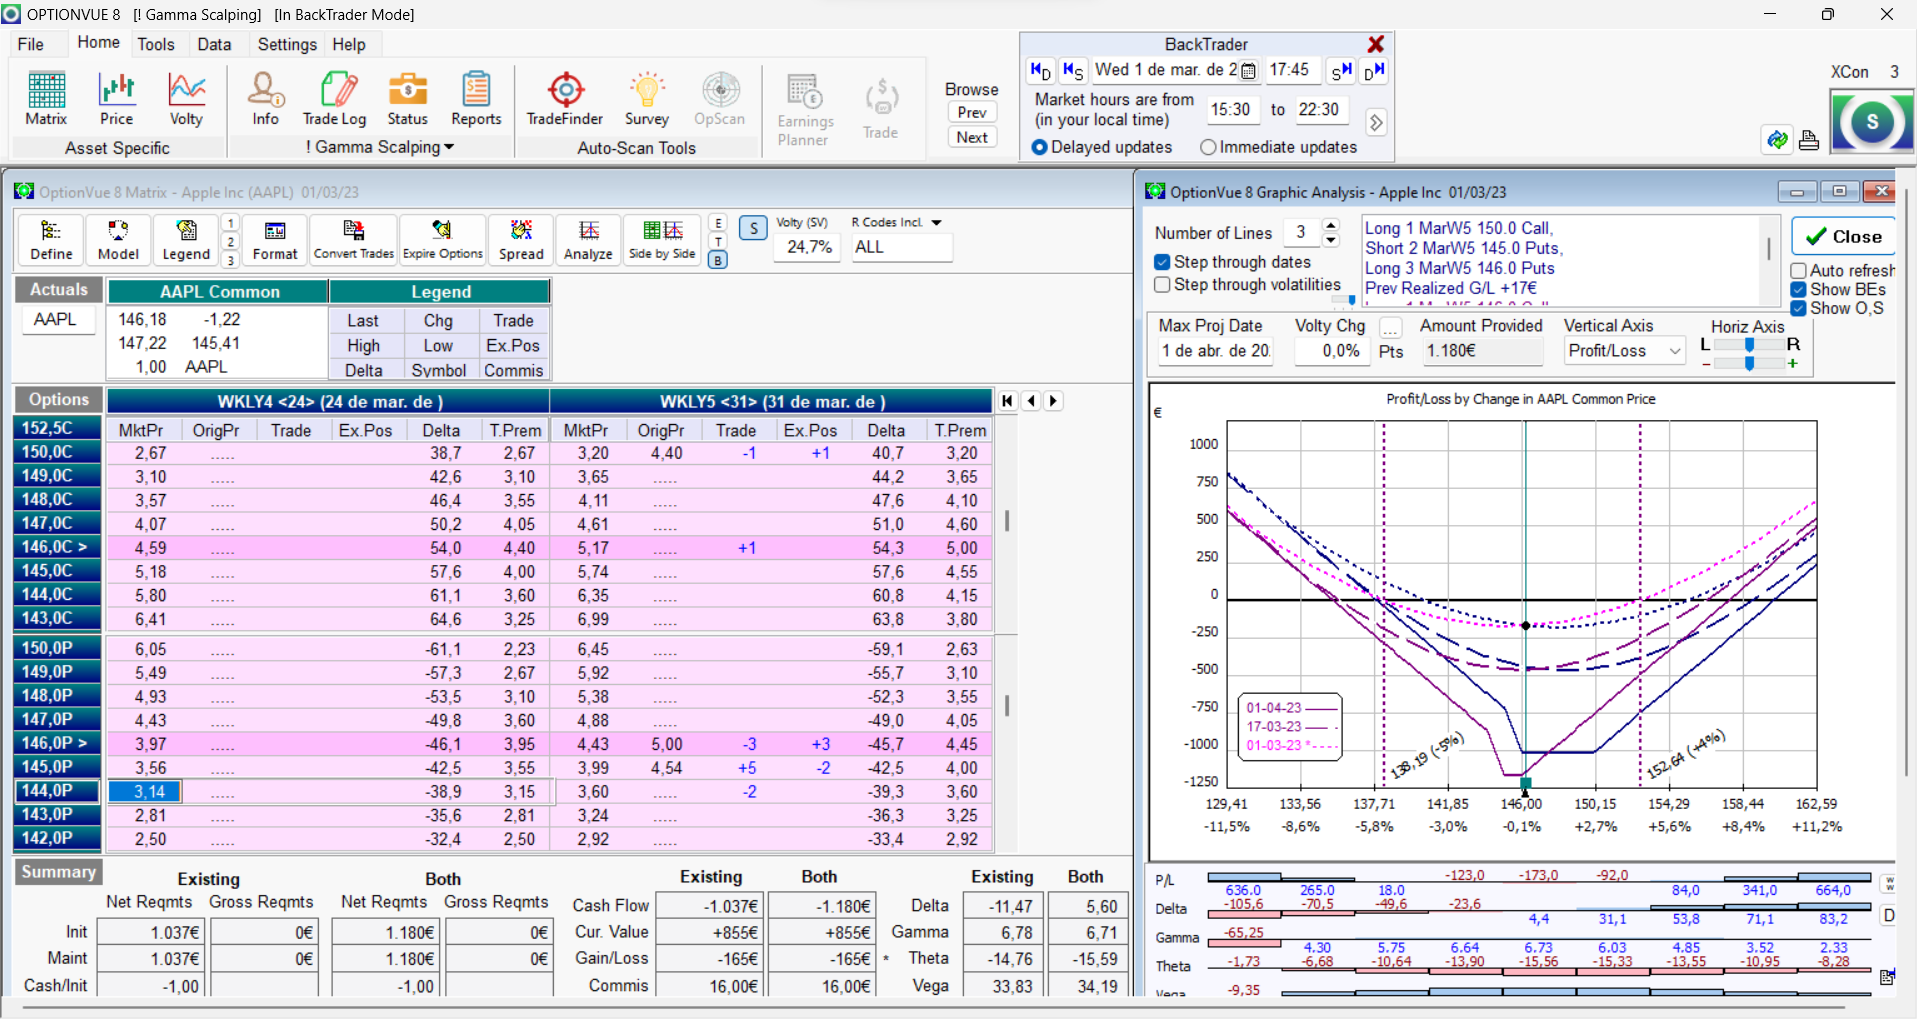
Task: Toggle the B button in Matrix toolbar
Action: click(x=718, y=260)
